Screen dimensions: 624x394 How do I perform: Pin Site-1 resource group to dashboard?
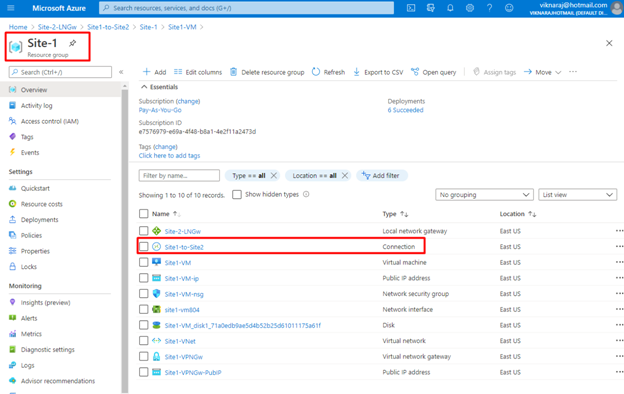72,43
